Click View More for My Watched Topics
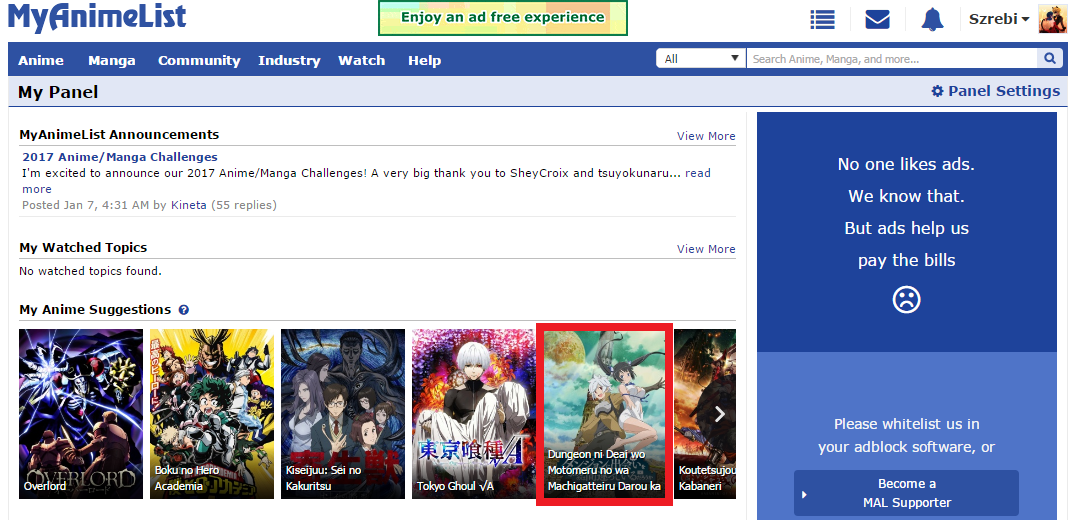 [x=706, y=249]
